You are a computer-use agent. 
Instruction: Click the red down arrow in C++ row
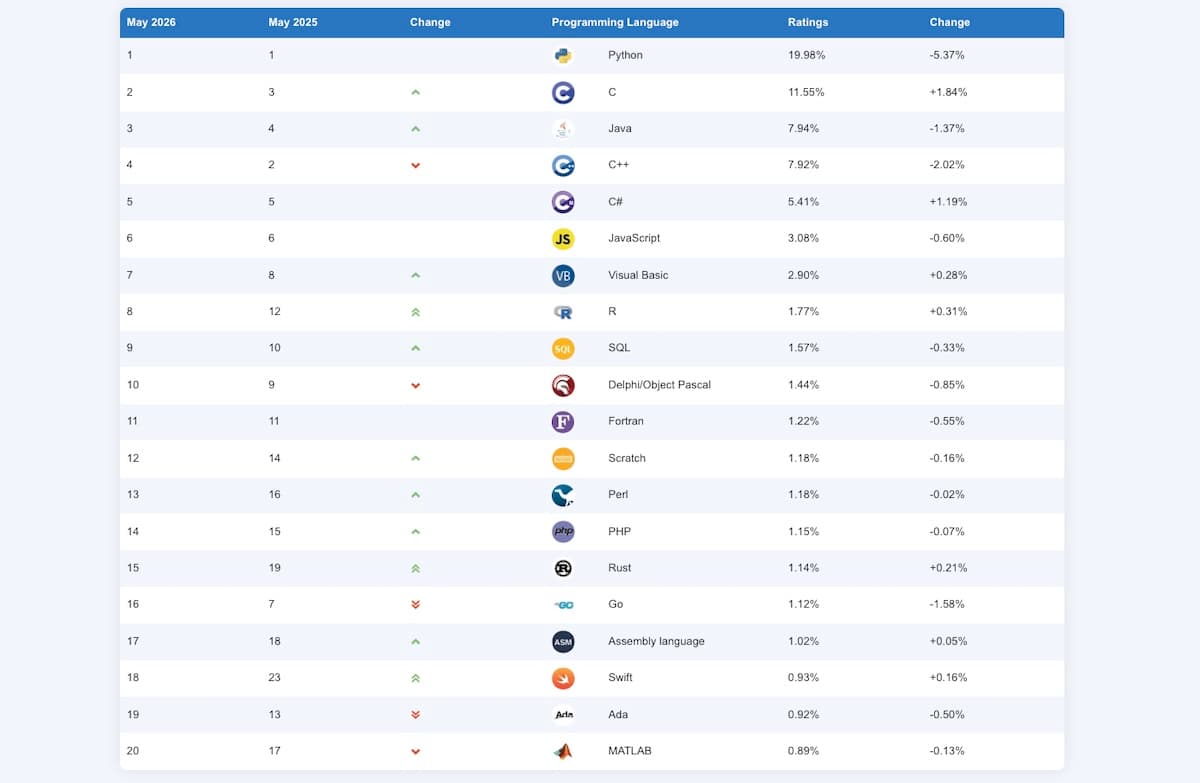(x=416, y=165)
